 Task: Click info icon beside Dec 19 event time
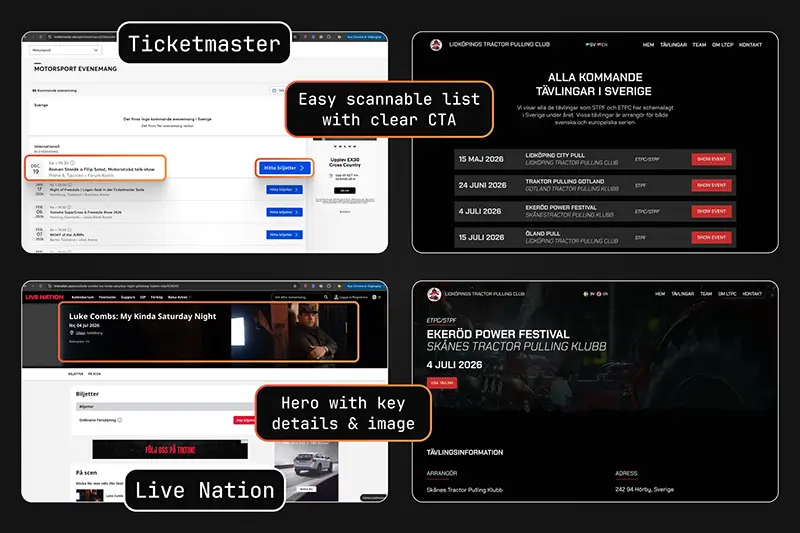point(72,163)
